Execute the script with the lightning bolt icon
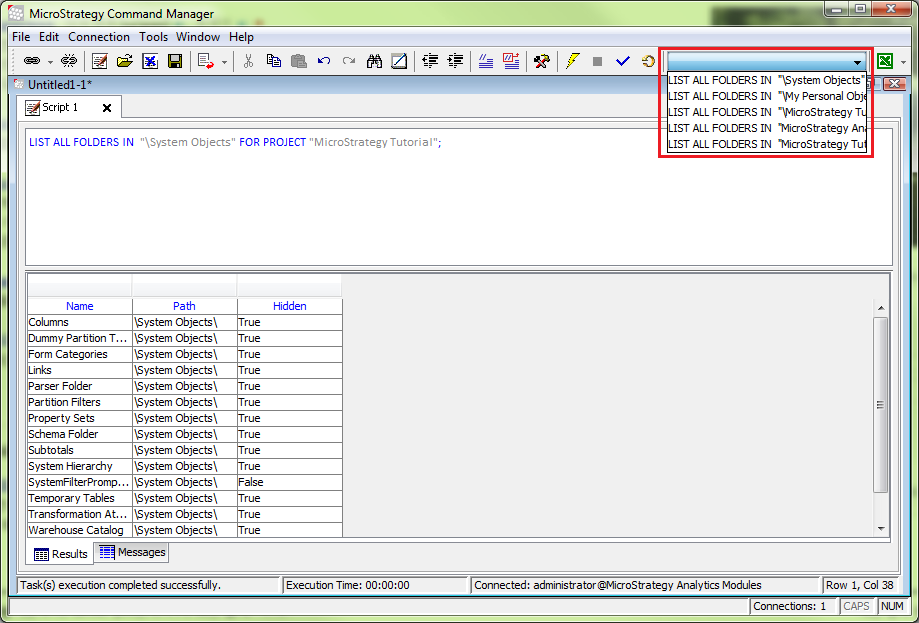This screenshot has height=623, width=919. 572,60
